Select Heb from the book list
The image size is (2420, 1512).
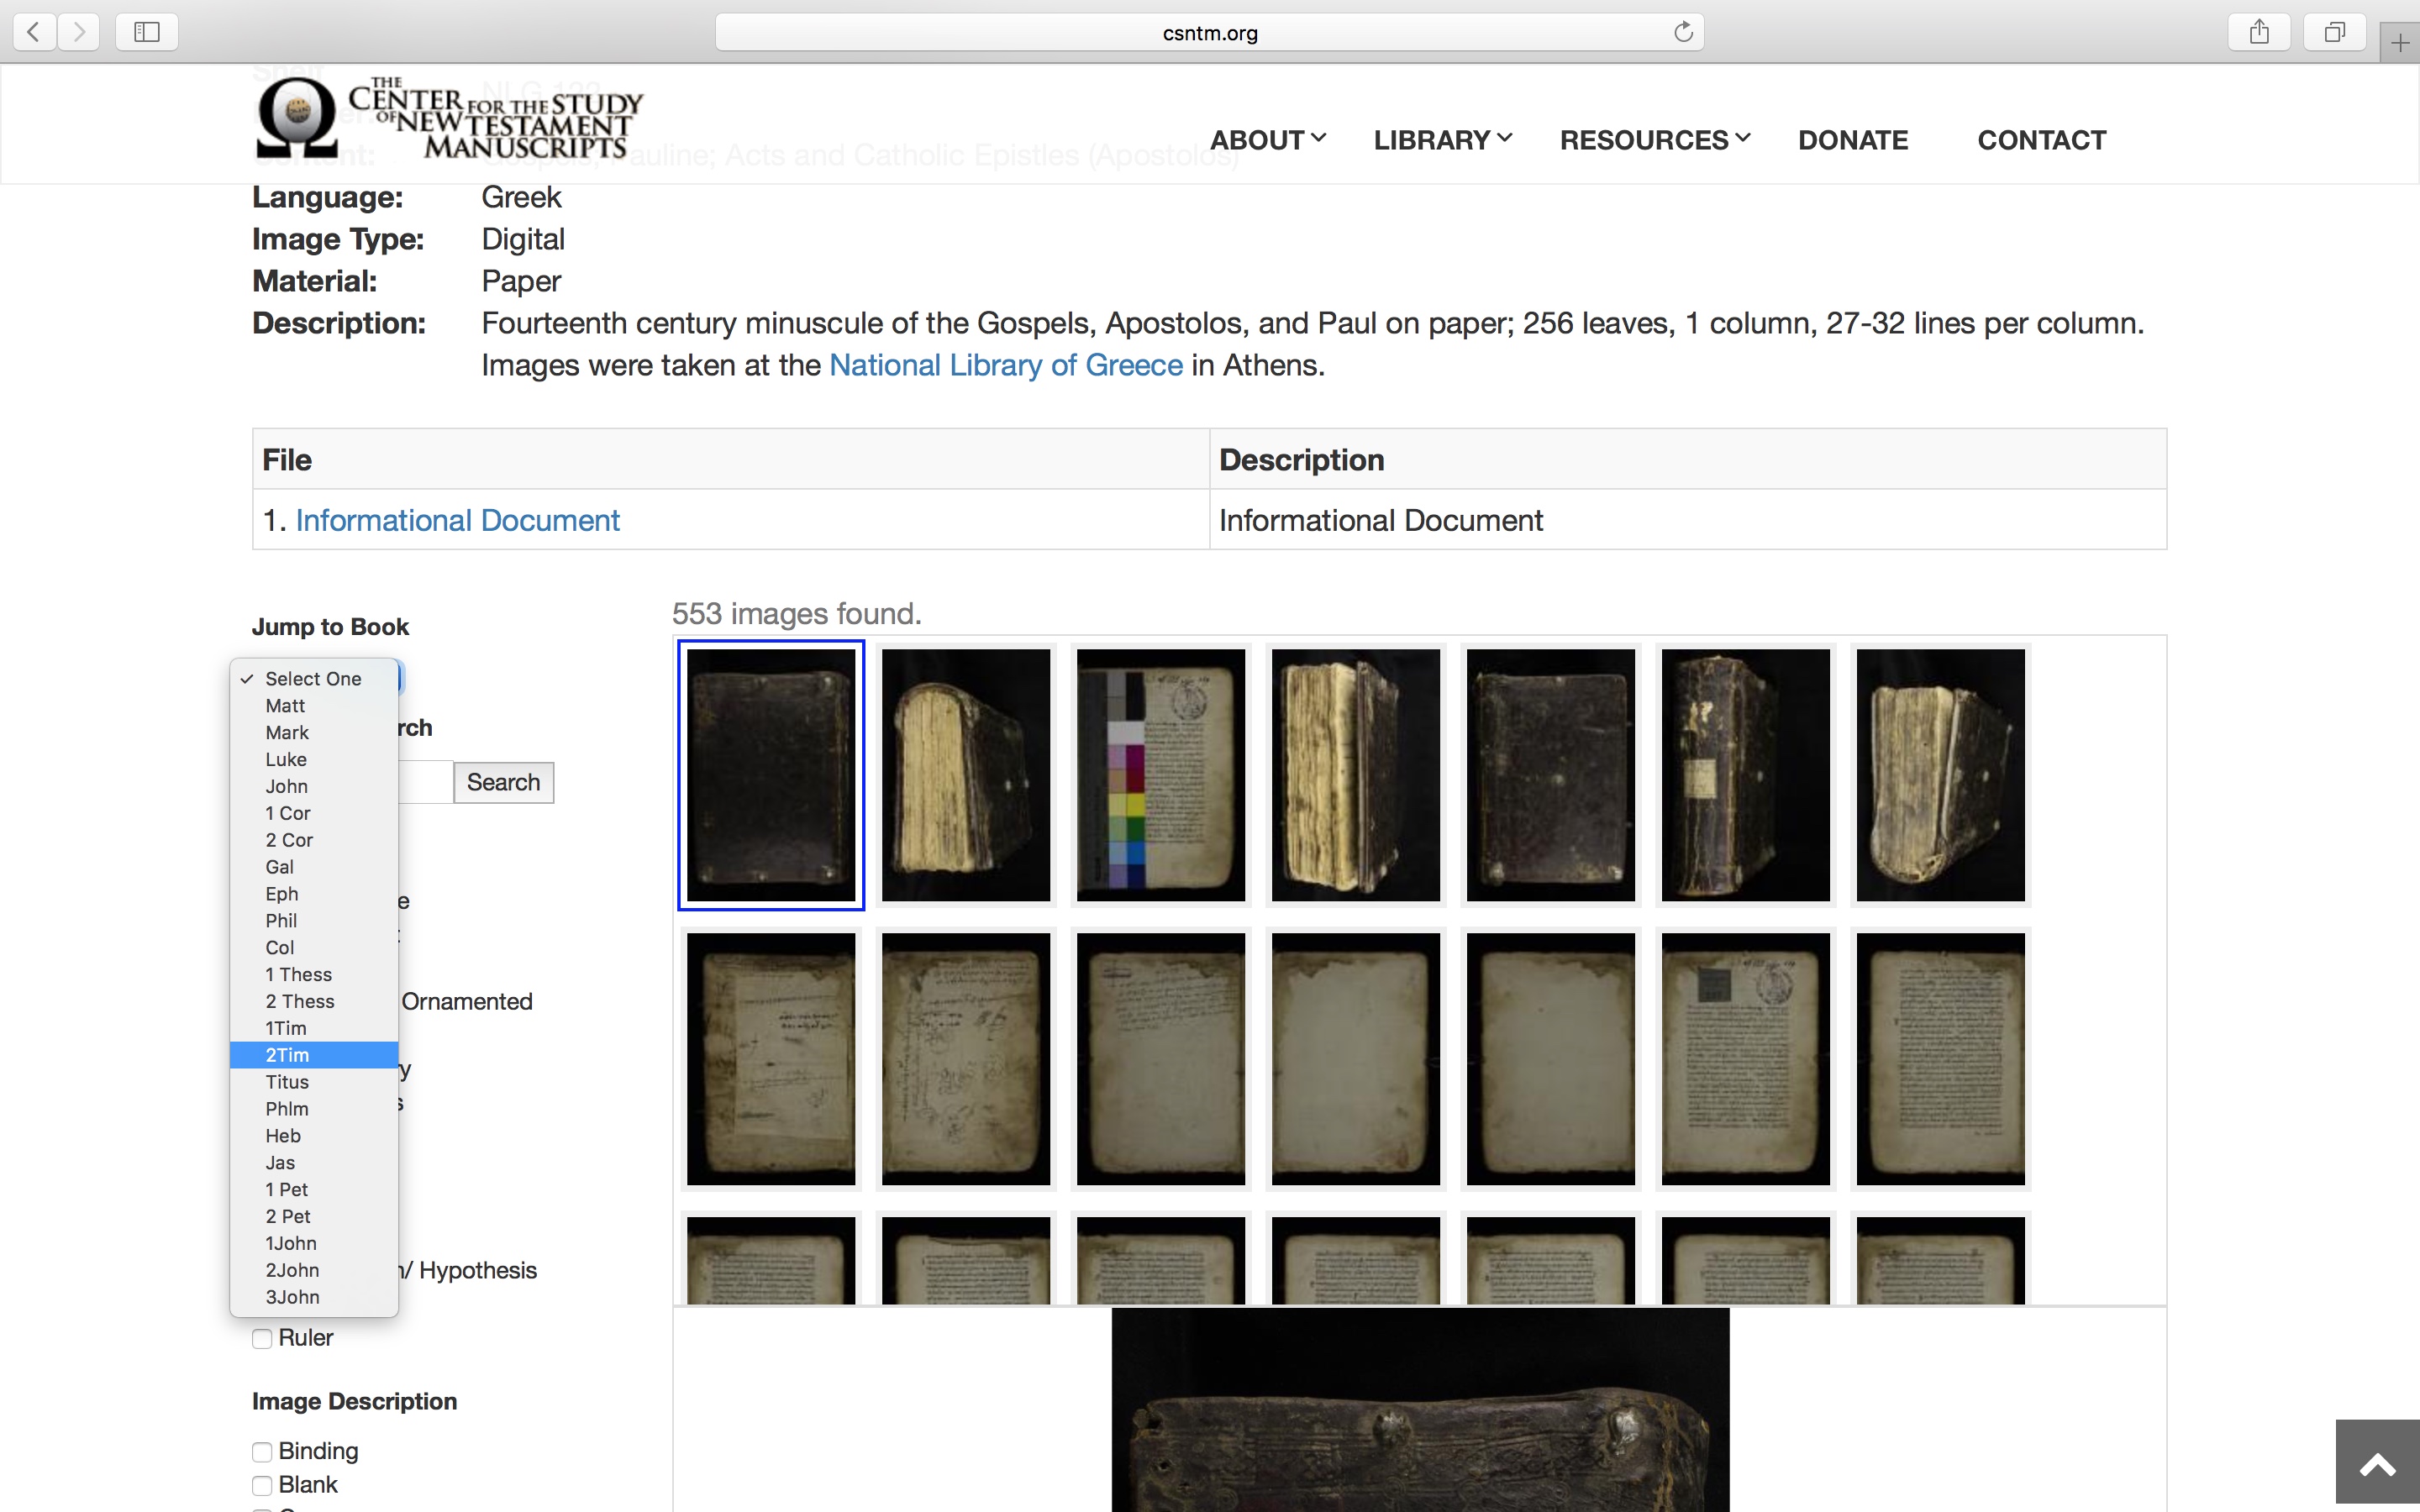tap(314, 1136)
